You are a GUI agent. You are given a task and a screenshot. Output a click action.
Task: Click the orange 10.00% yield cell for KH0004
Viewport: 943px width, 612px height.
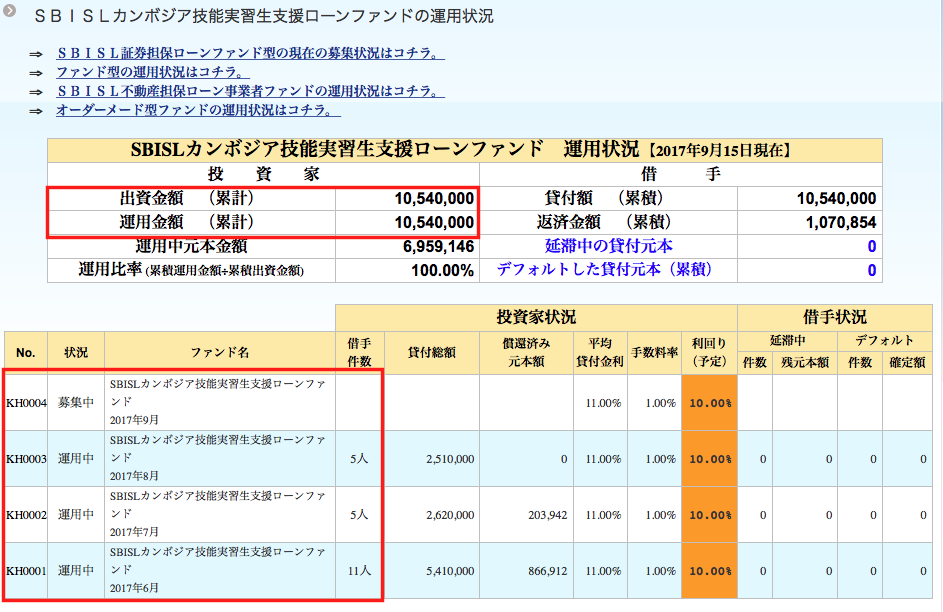coord(710,403)
